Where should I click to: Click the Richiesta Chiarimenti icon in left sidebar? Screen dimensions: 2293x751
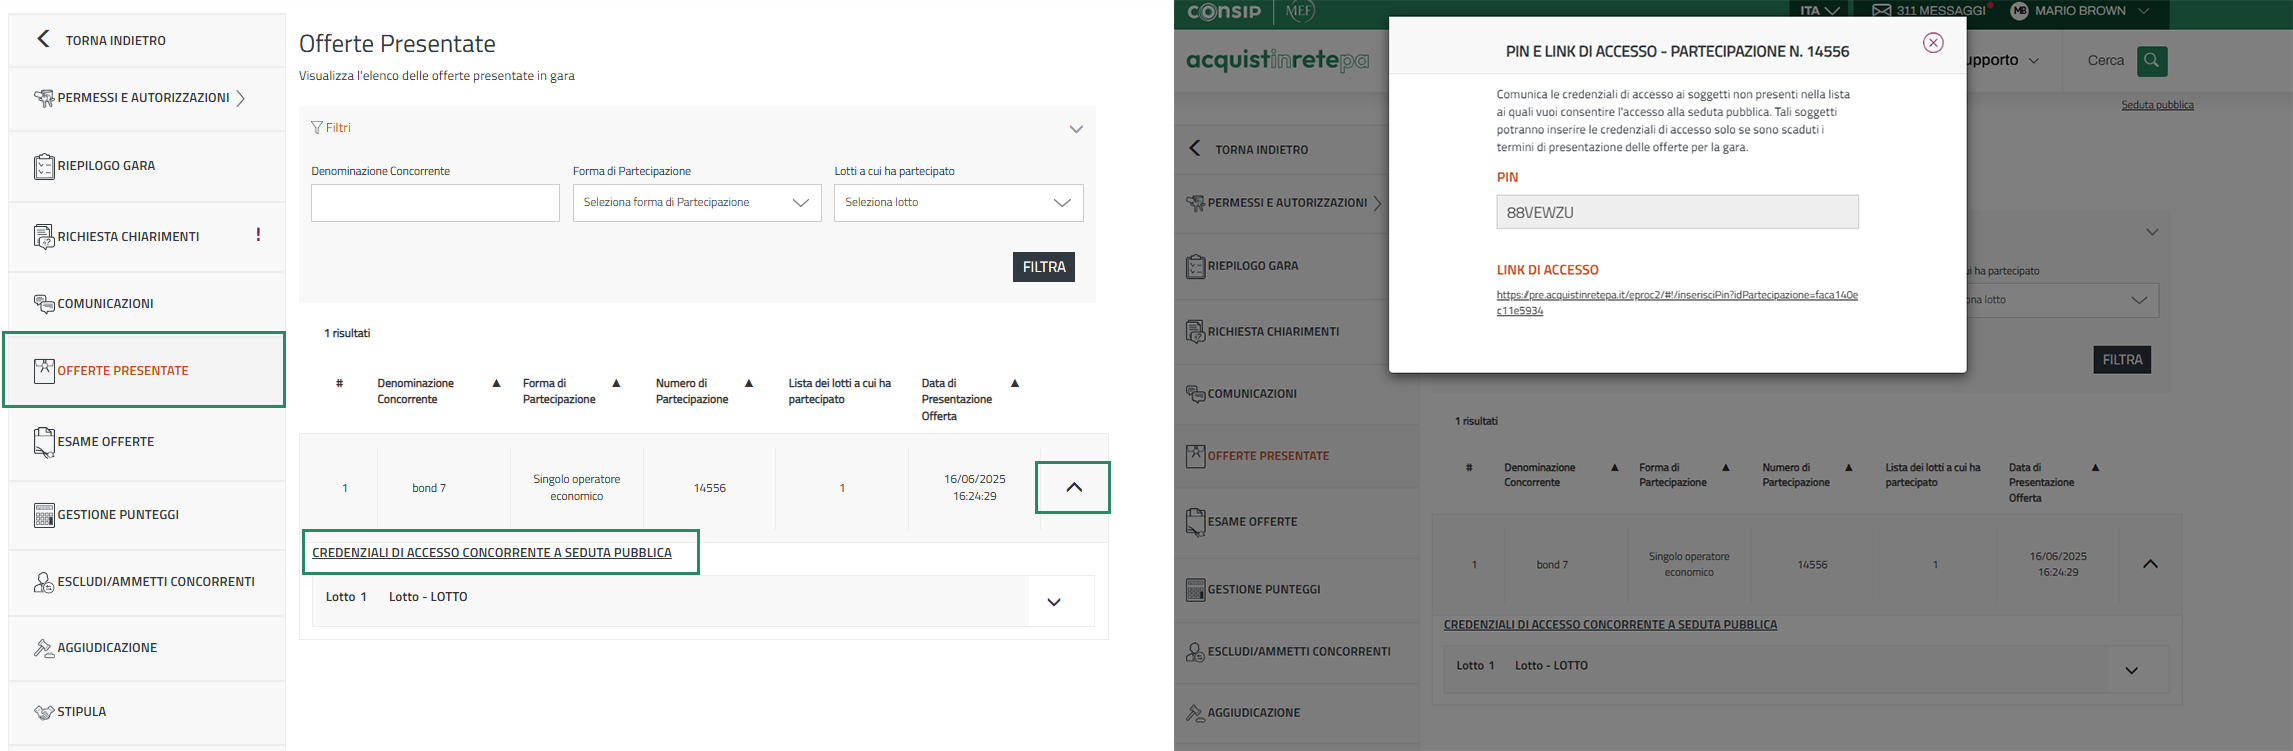(x=44, y=237)
